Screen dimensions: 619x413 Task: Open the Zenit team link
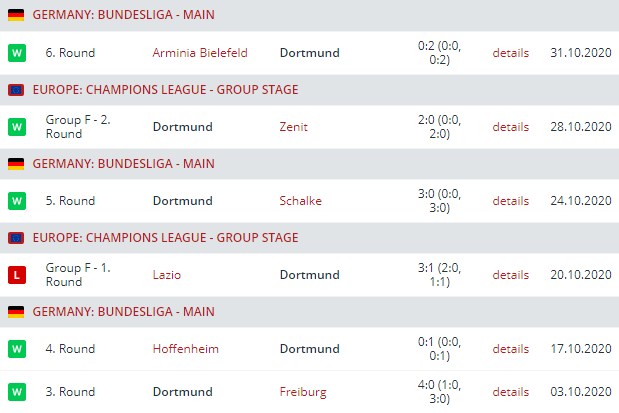[x=294, y=127]
